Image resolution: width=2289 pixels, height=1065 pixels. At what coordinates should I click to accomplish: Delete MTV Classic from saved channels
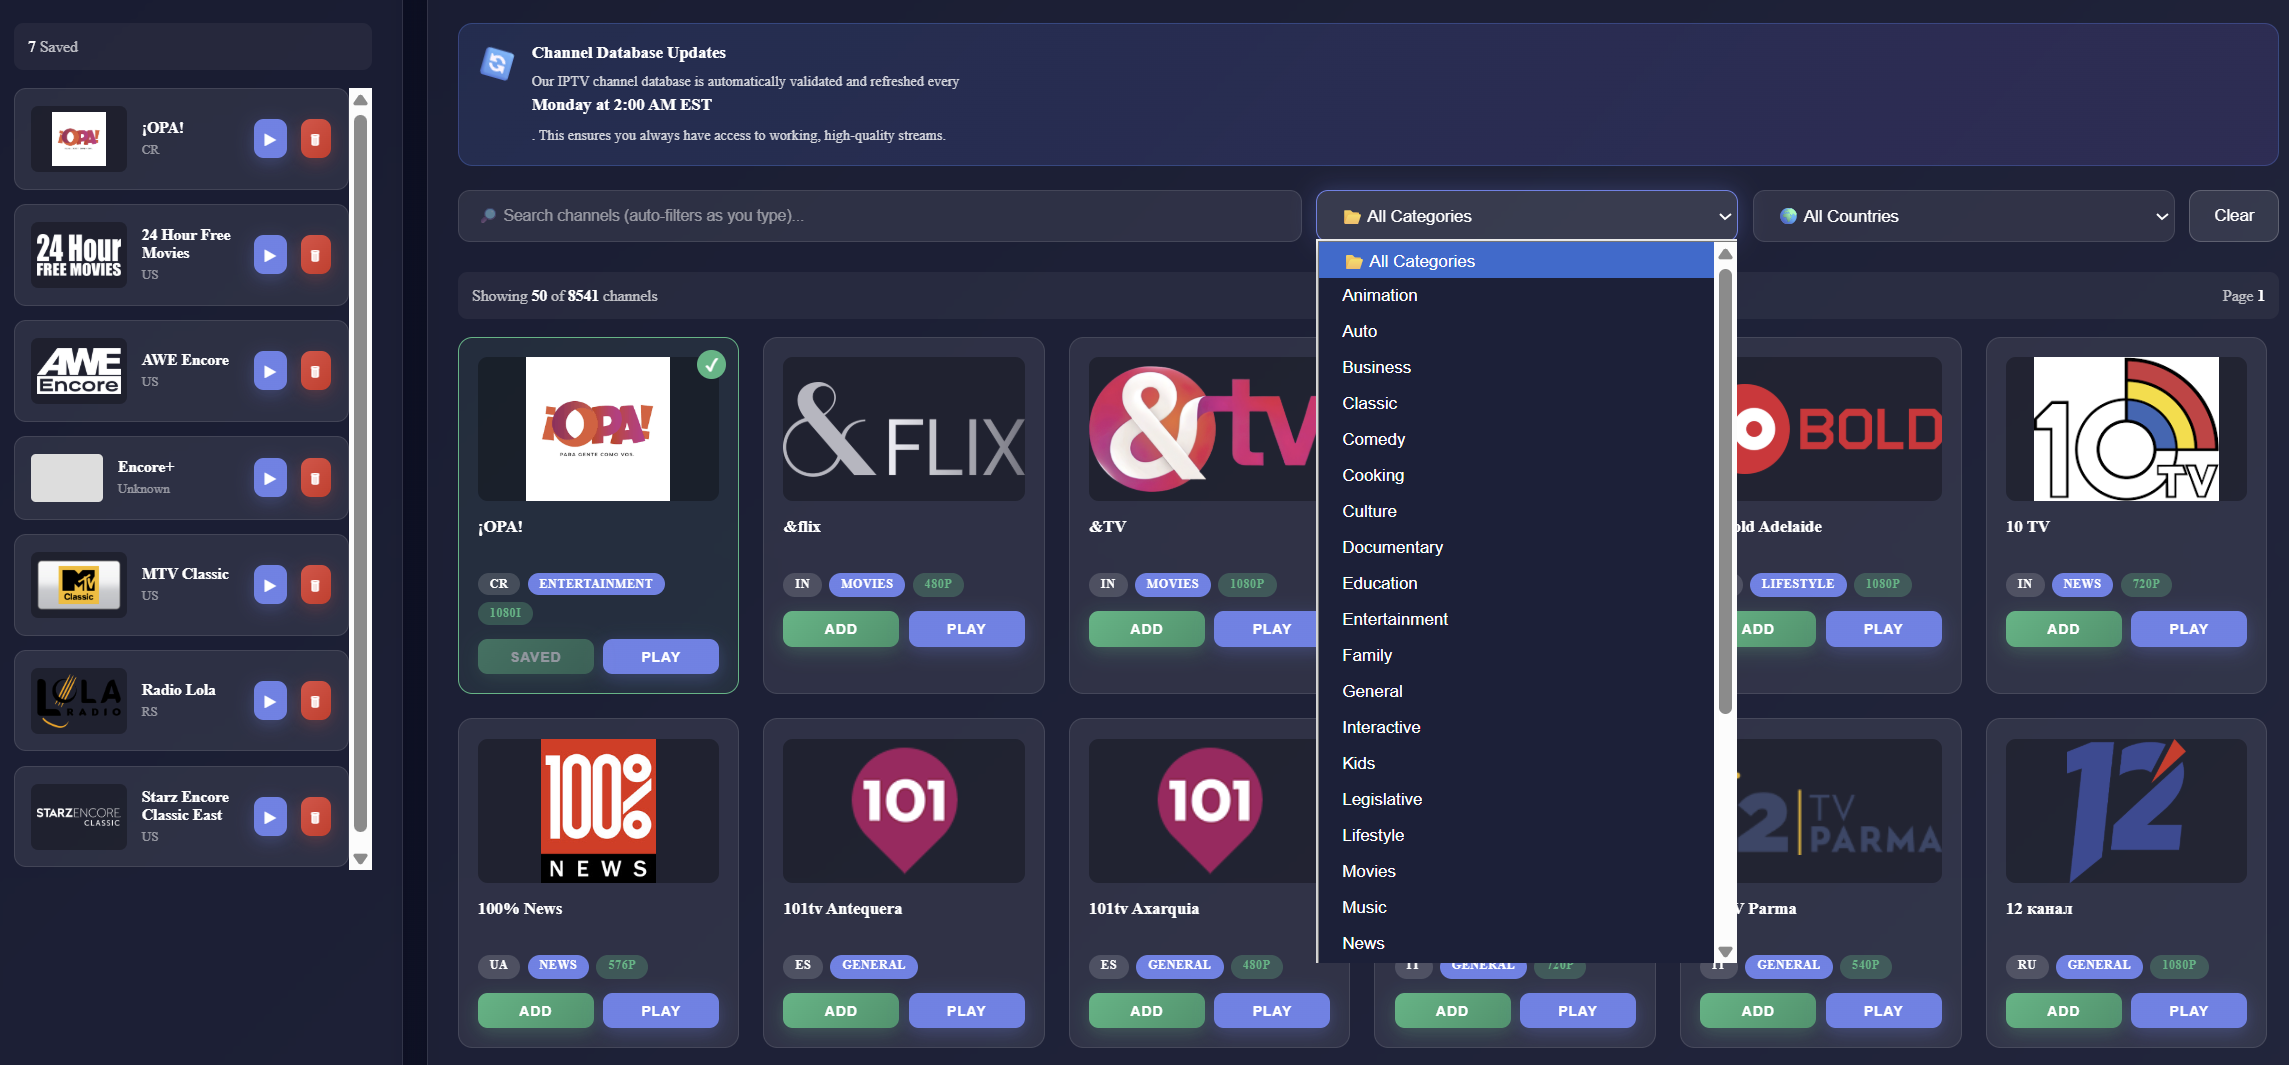tap(315, 584)
